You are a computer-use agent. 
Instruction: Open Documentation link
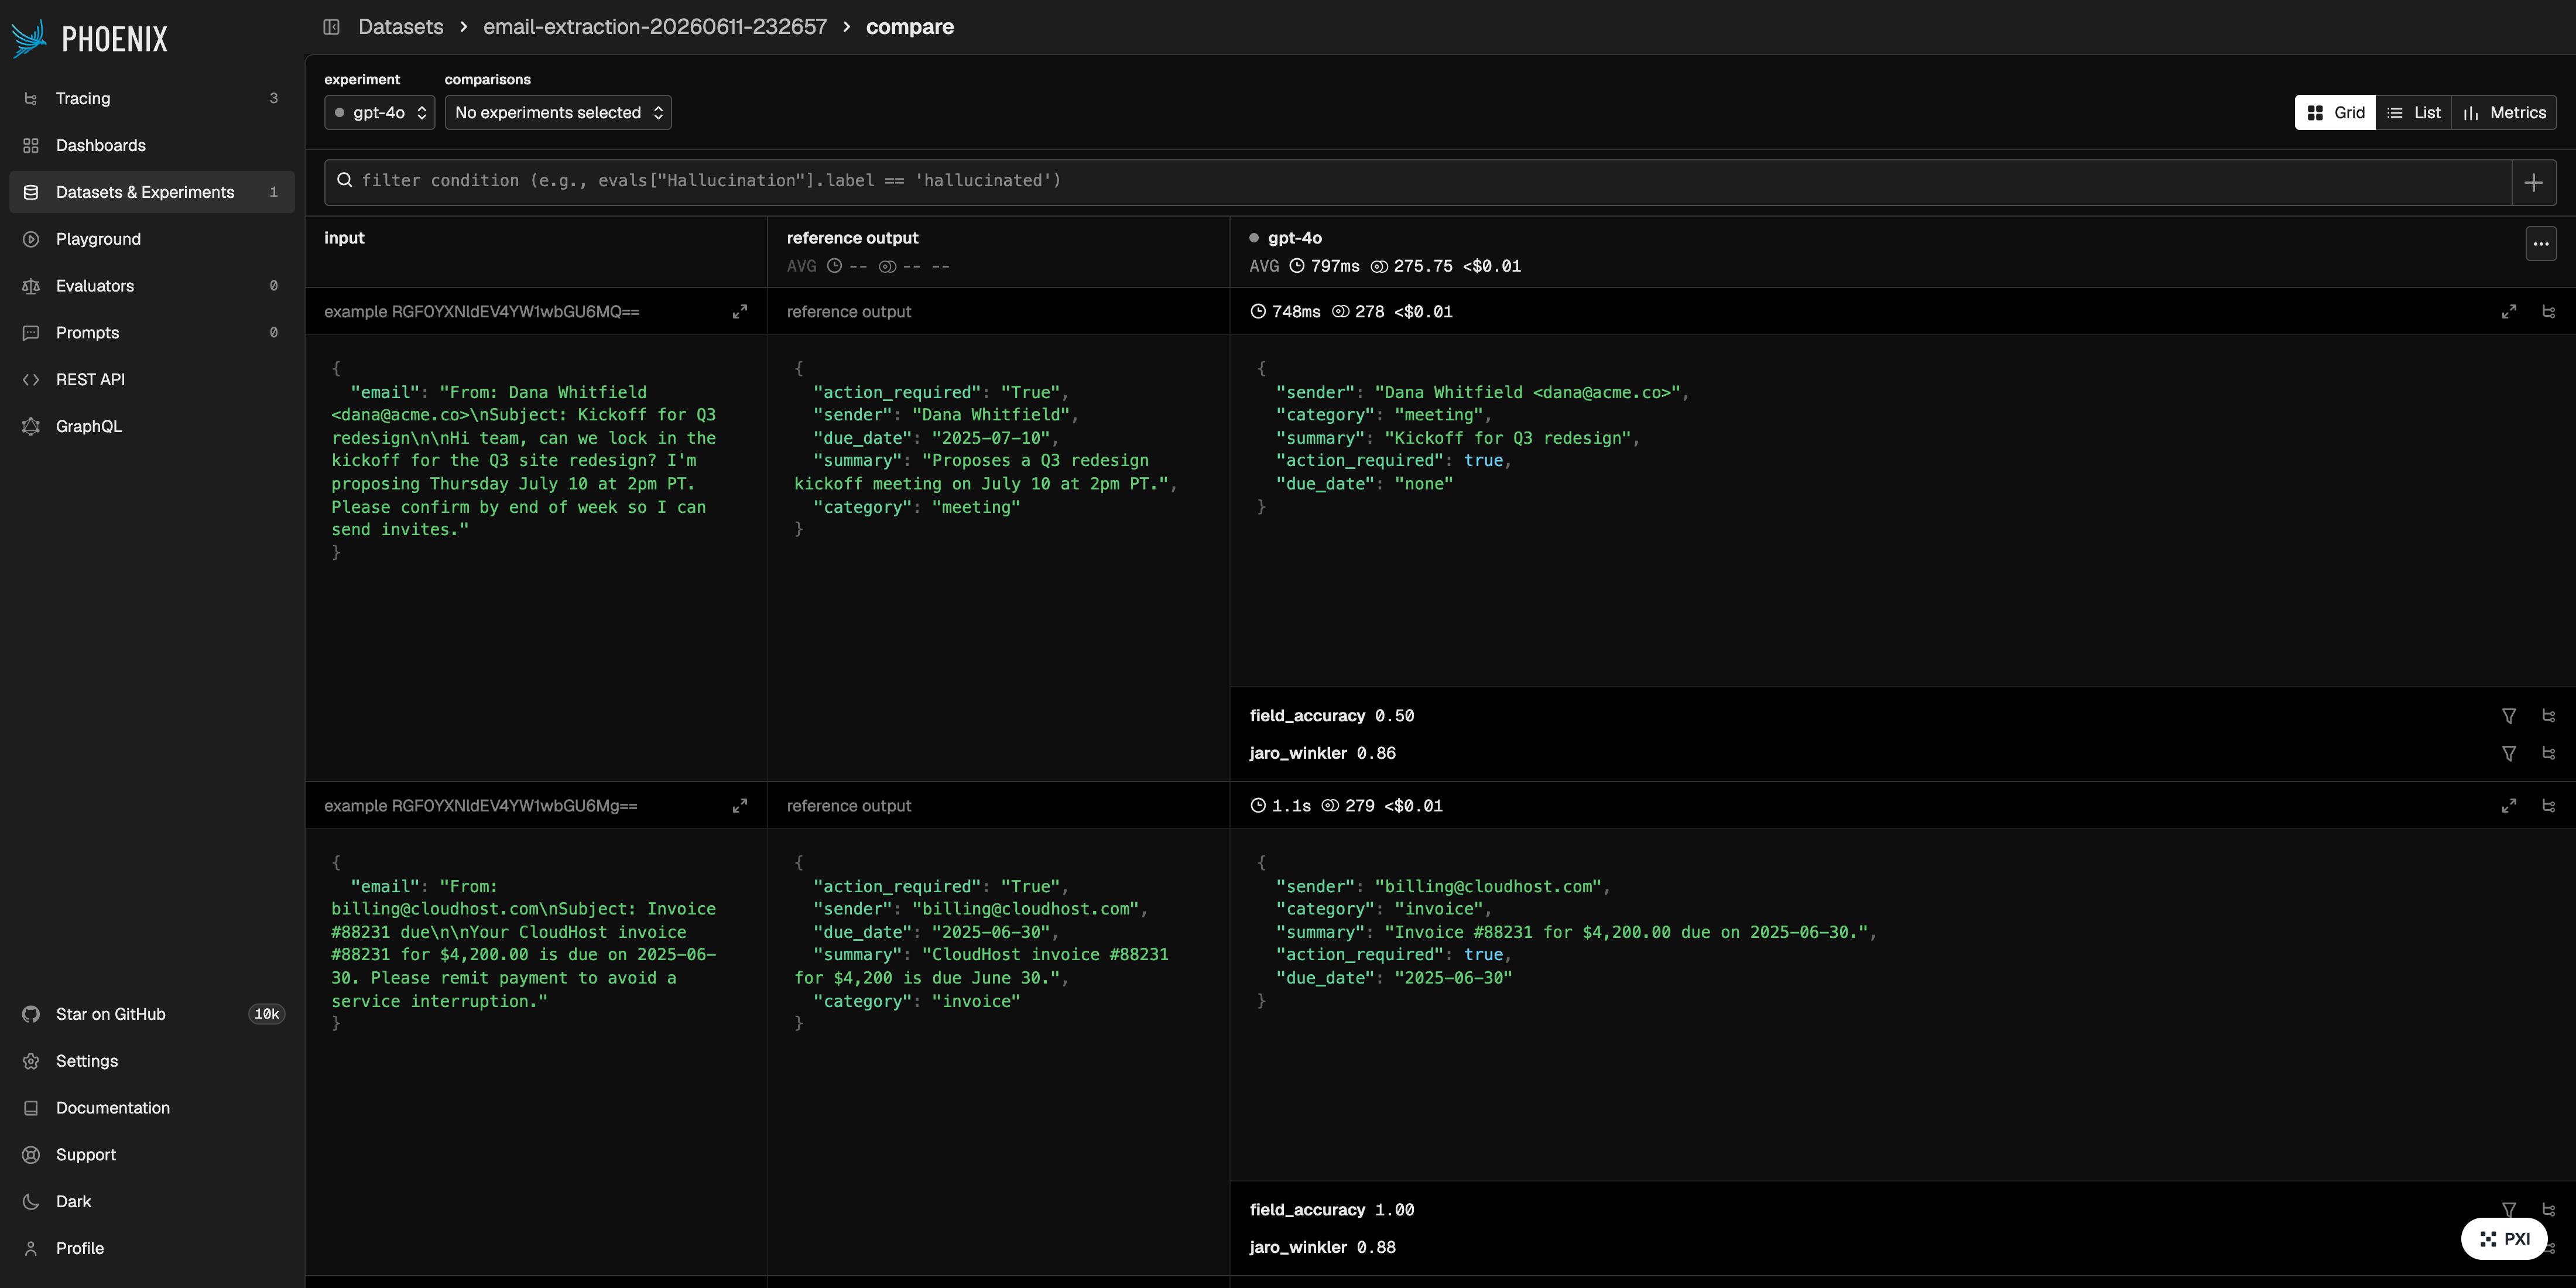152,1108
